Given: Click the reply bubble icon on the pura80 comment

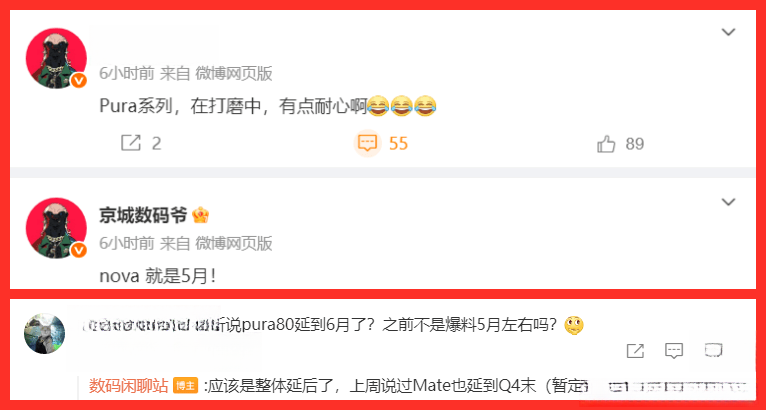Looking at the screenshot, I should click(674, 350).
